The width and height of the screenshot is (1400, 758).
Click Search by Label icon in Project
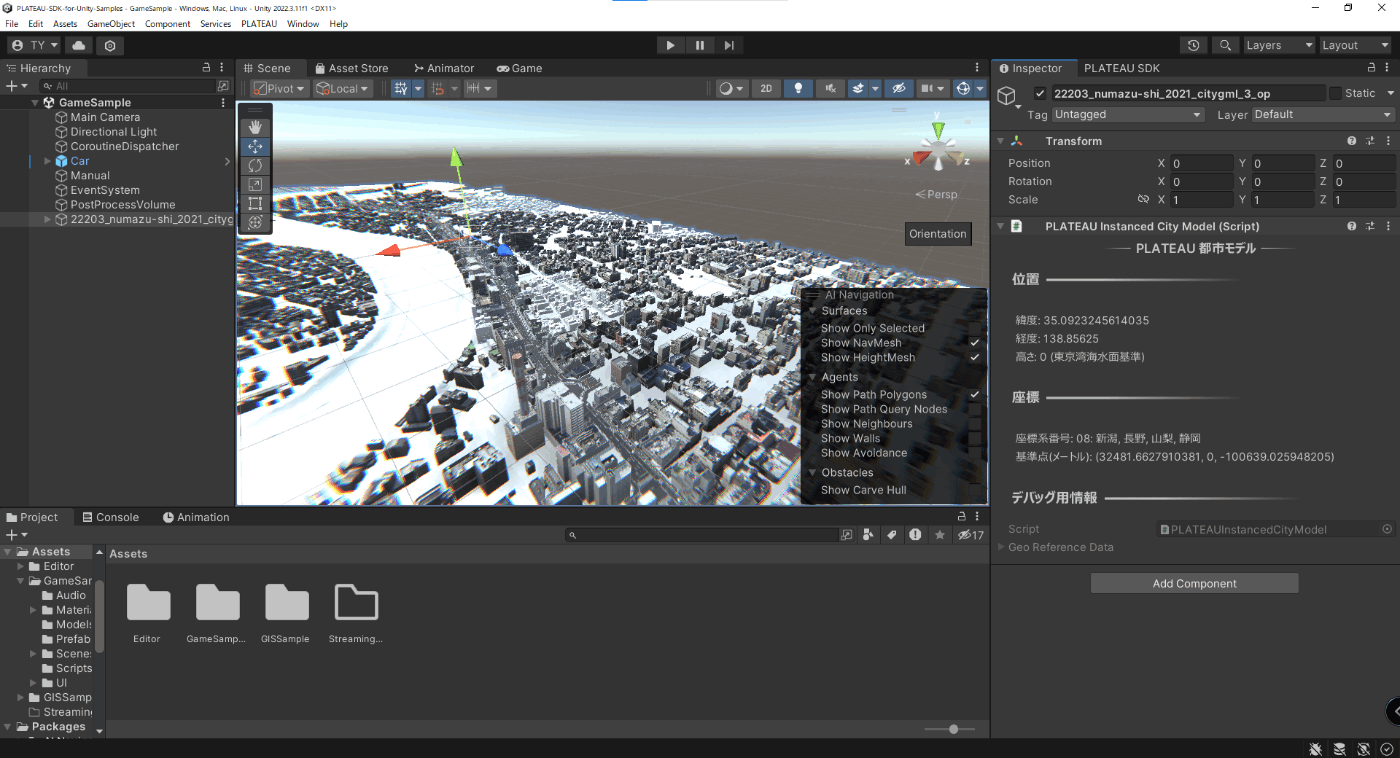pyautogui.click(x=892, y=535)
